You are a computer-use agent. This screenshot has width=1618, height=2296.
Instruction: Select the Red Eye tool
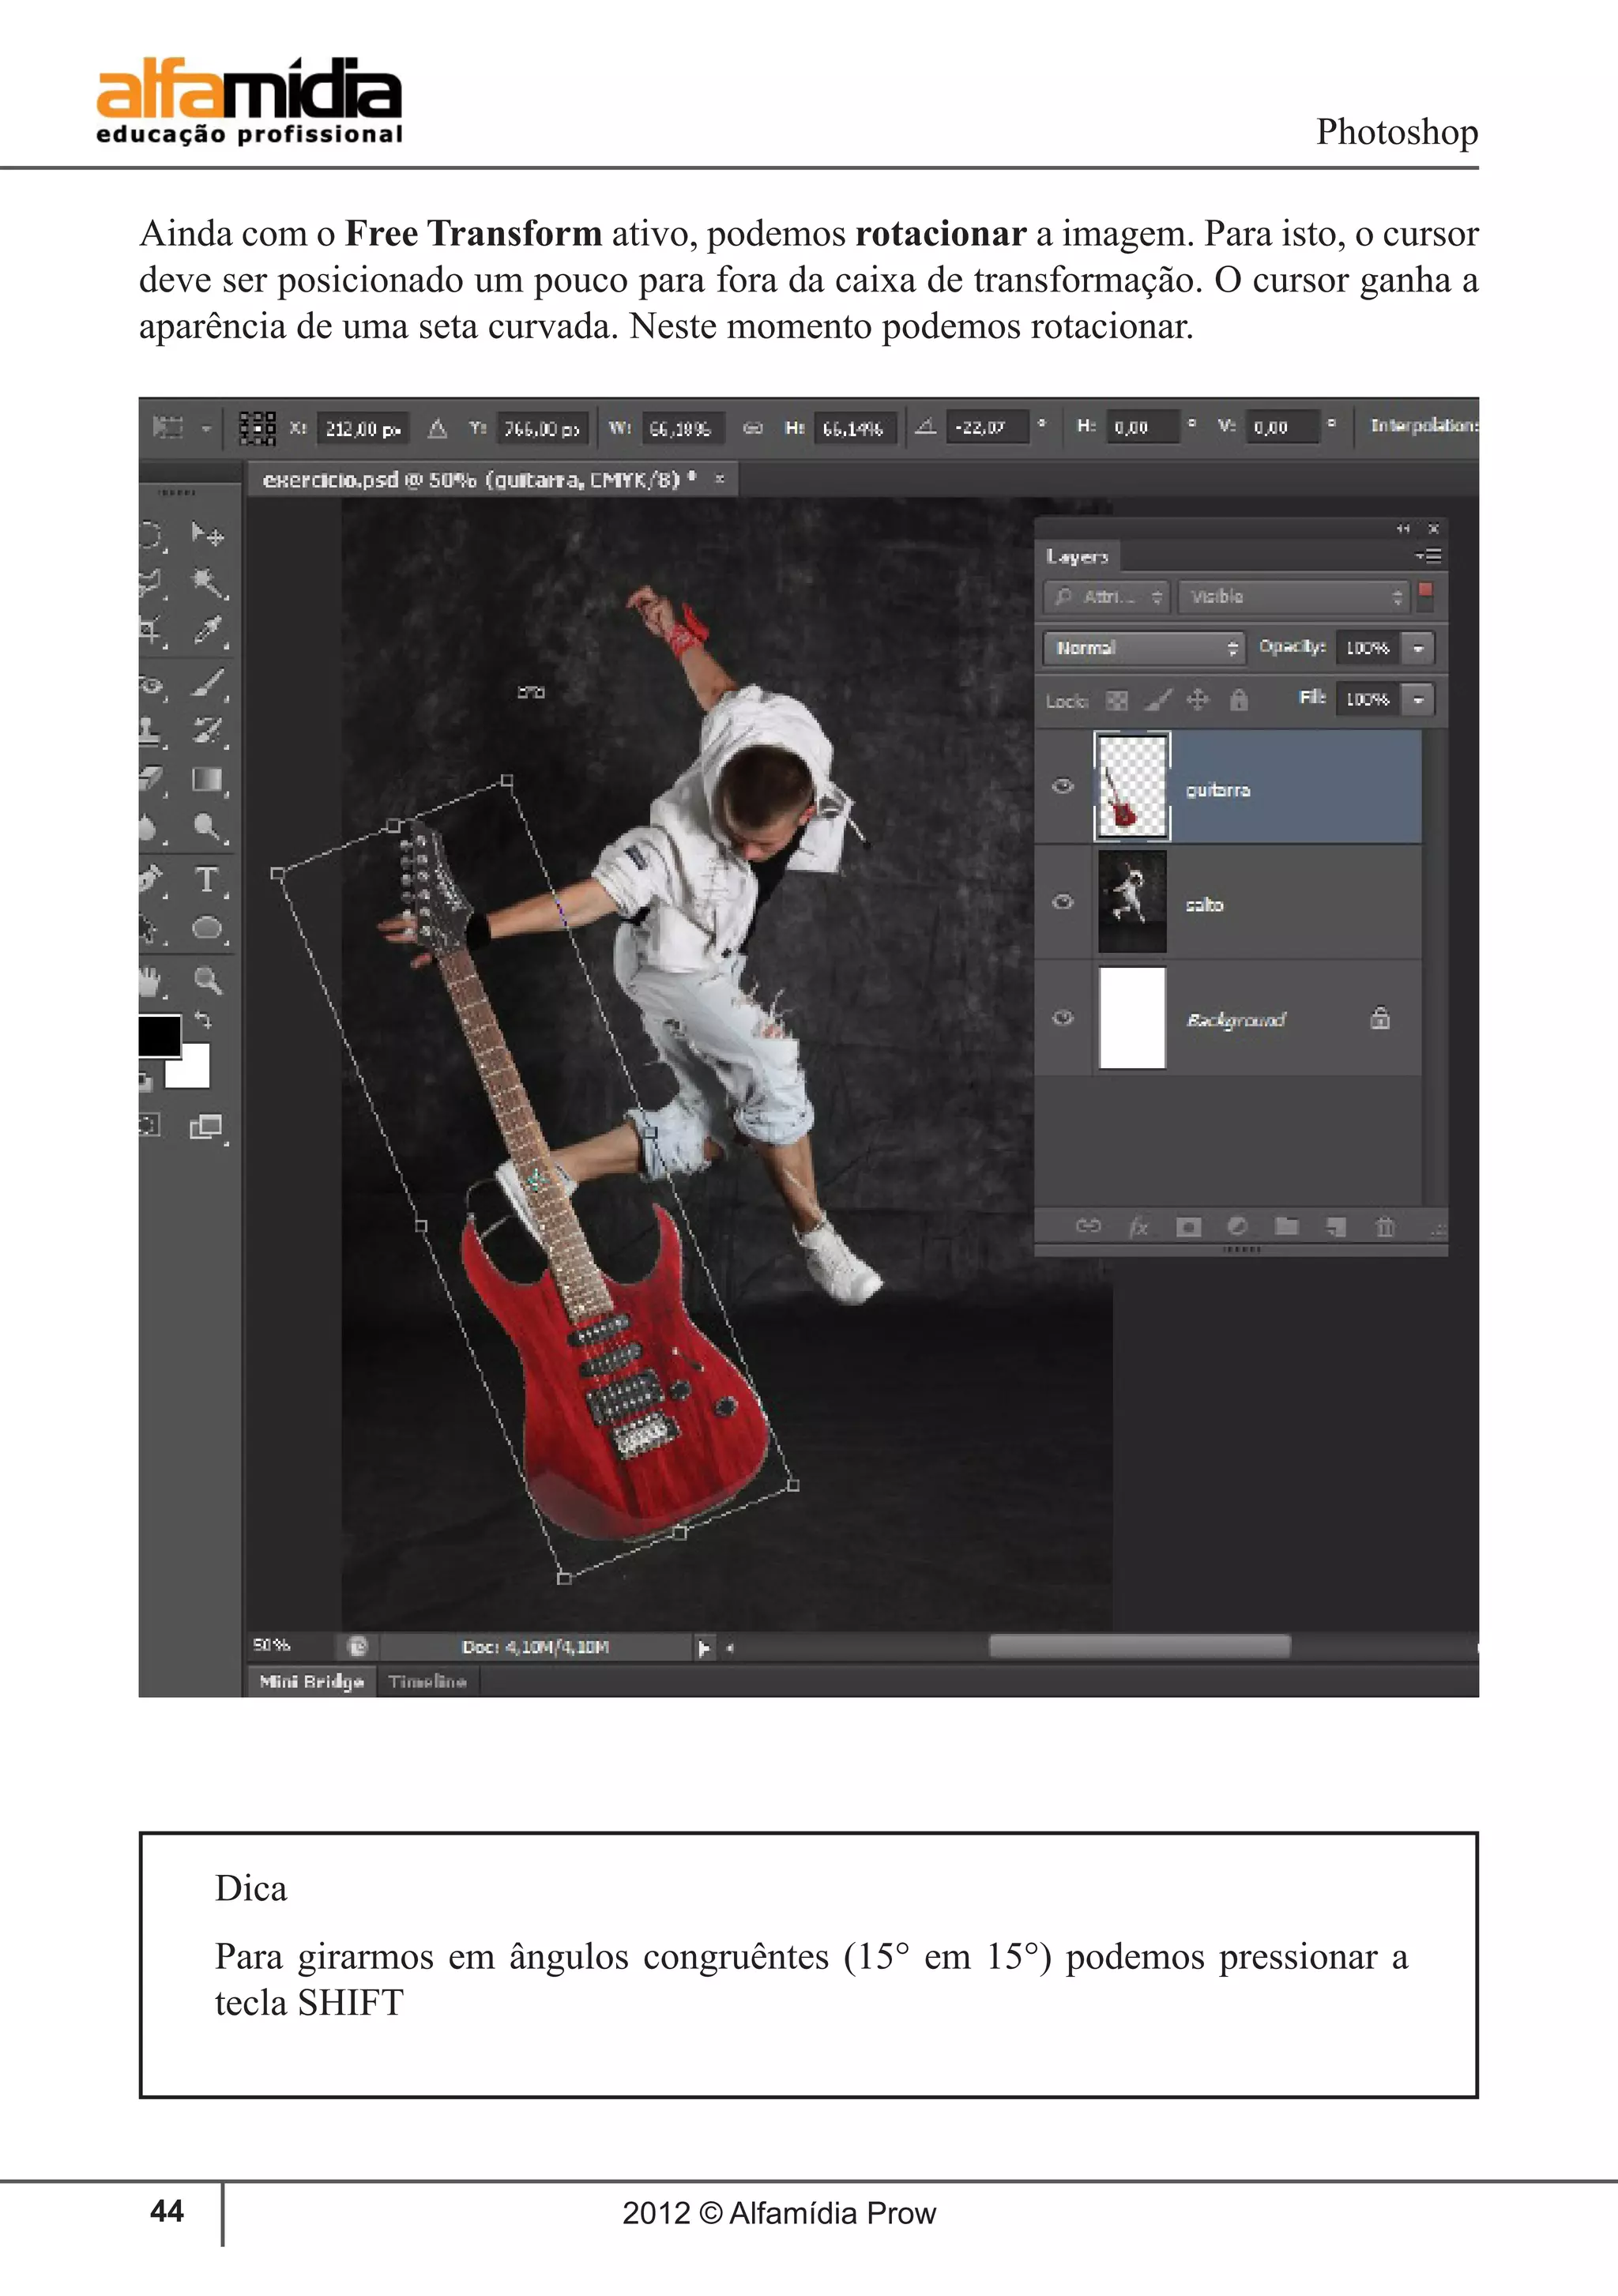tap(151, 685)
